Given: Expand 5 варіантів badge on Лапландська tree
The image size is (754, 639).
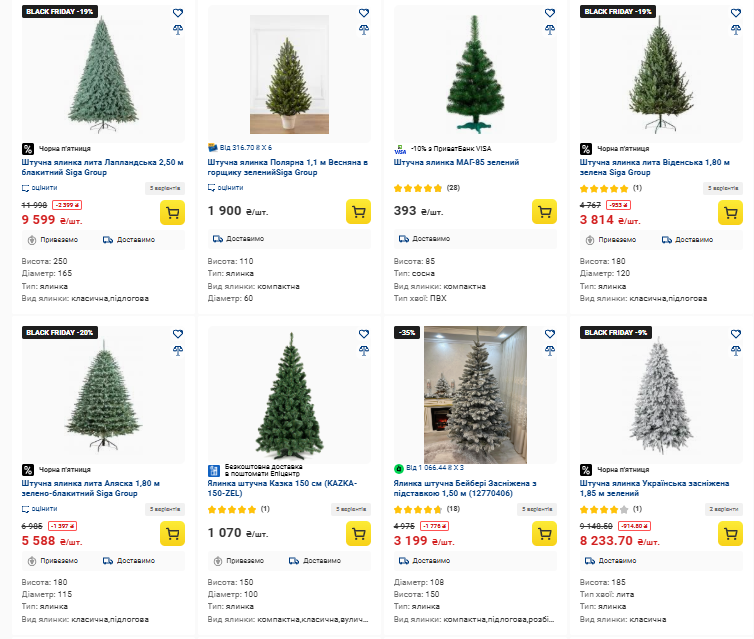Looking at the screenshot, I should (166, 187).
